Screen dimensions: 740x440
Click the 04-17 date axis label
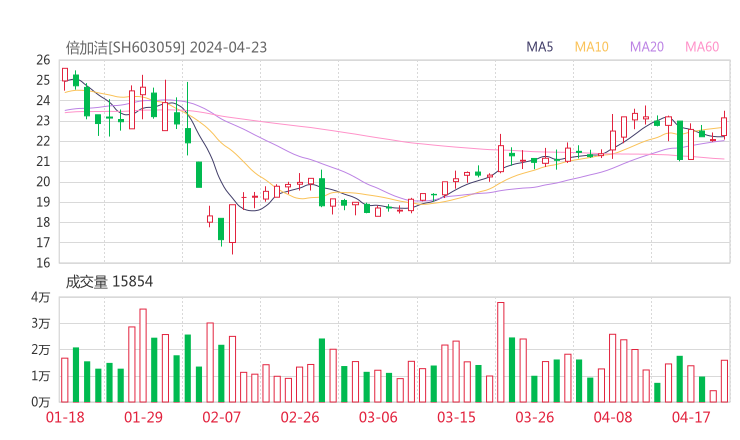691,417
